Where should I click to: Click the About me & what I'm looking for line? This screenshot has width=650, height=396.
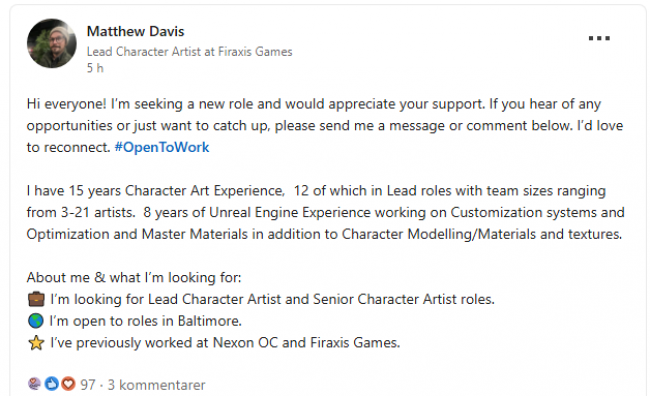[x=134, y=277]
